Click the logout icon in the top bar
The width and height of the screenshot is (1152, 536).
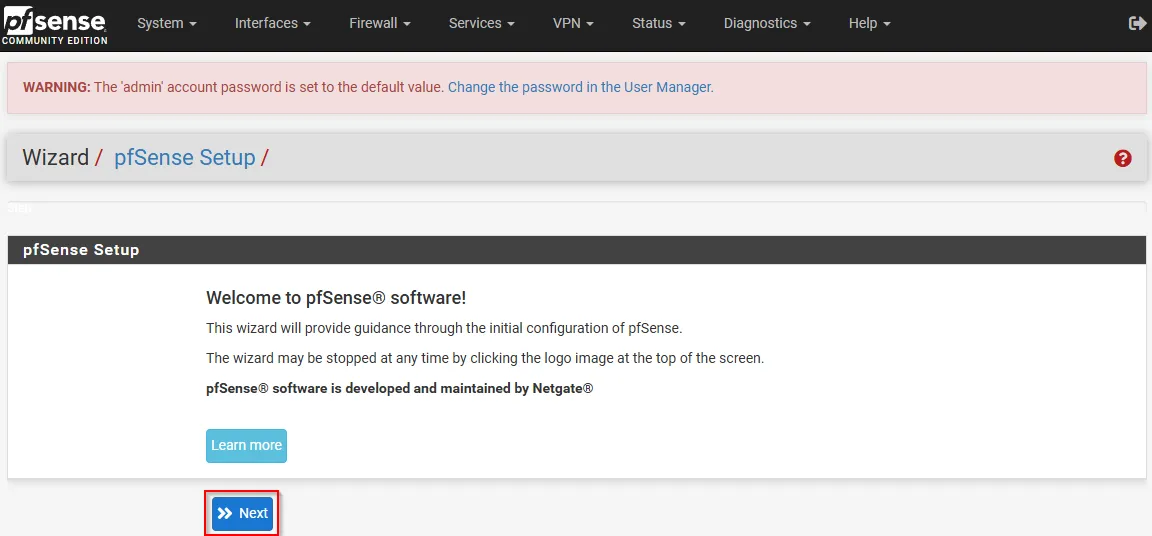[1136, 23]
